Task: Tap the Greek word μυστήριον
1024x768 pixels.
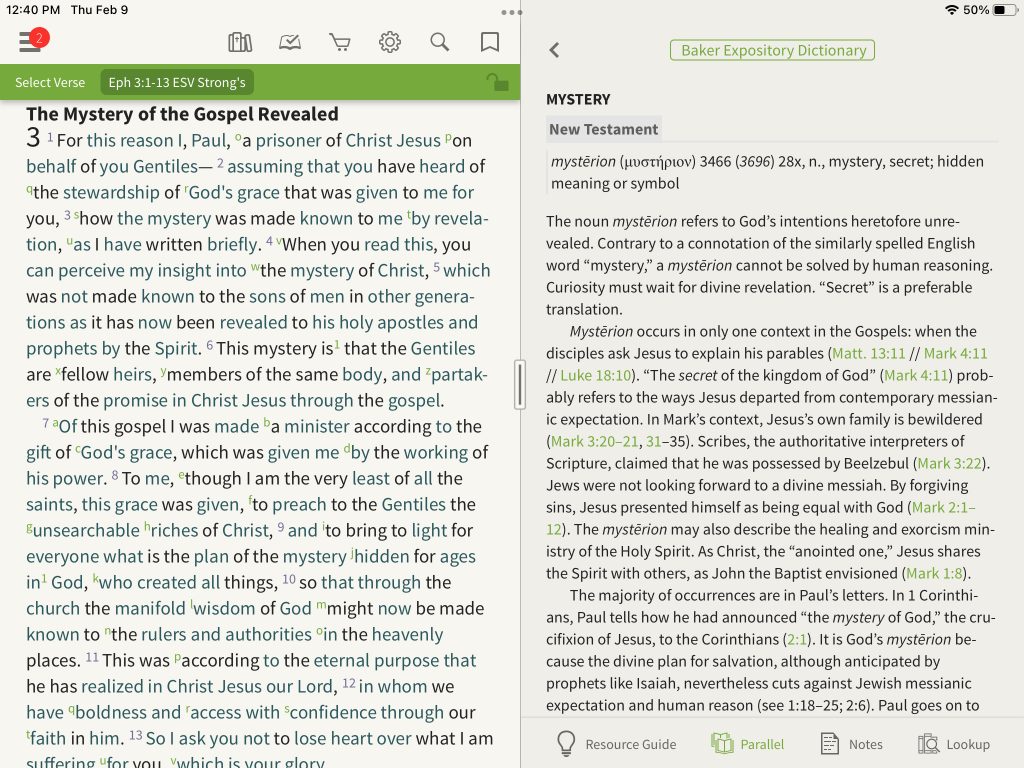Action: pos(658,162)
